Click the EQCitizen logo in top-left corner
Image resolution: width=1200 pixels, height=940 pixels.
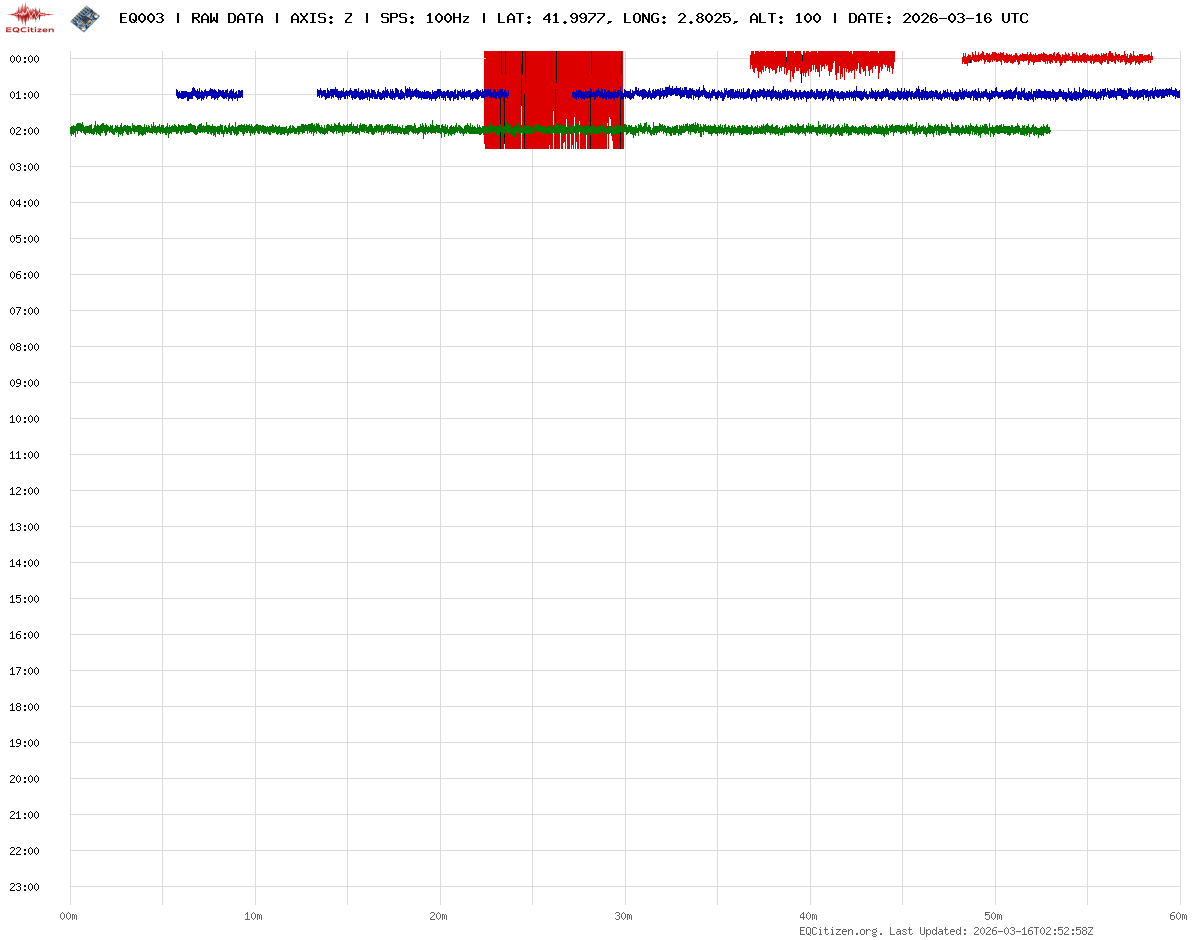click(31, 18)
